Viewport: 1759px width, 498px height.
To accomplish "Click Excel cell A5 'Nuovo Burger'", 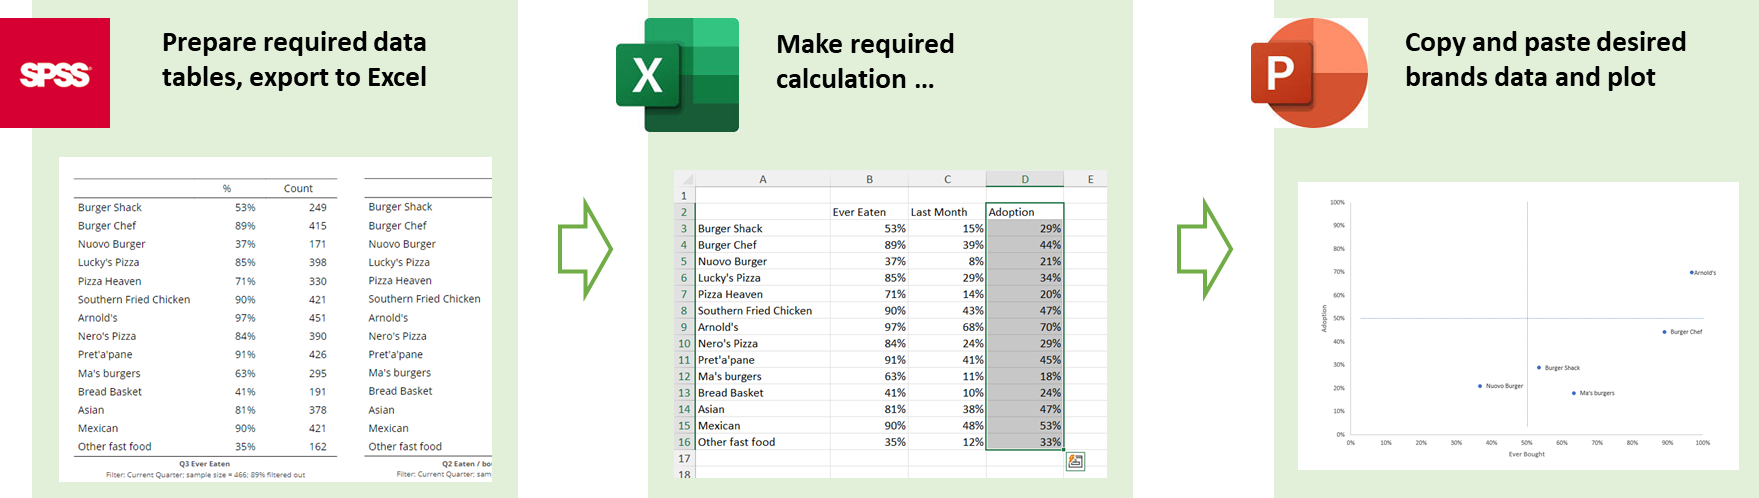I will click(762, 261).
